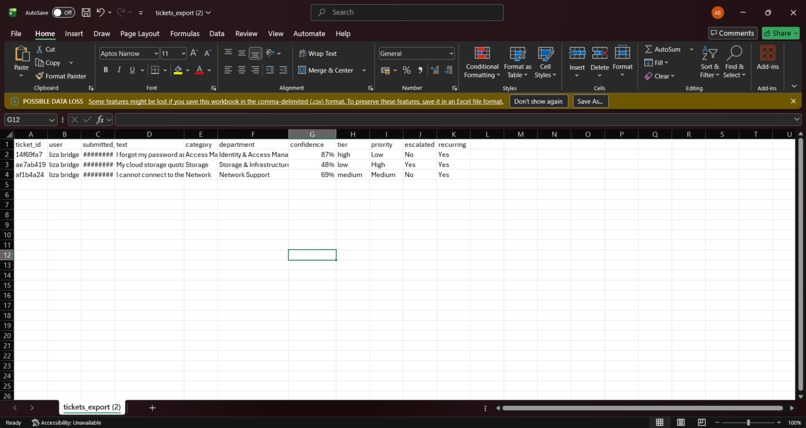Open the Add-ins pane
The image size is (806, 428).
[767, 58]
